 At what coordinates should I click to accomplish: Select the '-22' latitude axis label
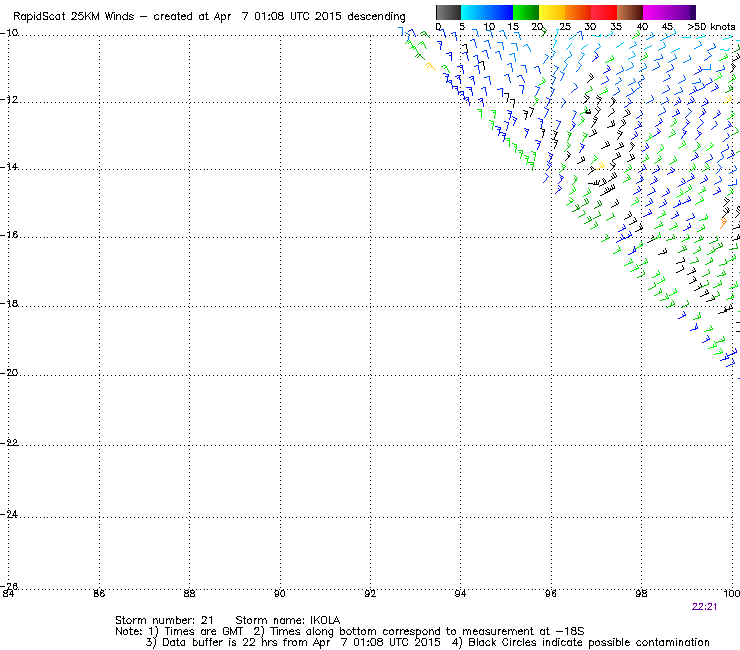coord(9,442)
